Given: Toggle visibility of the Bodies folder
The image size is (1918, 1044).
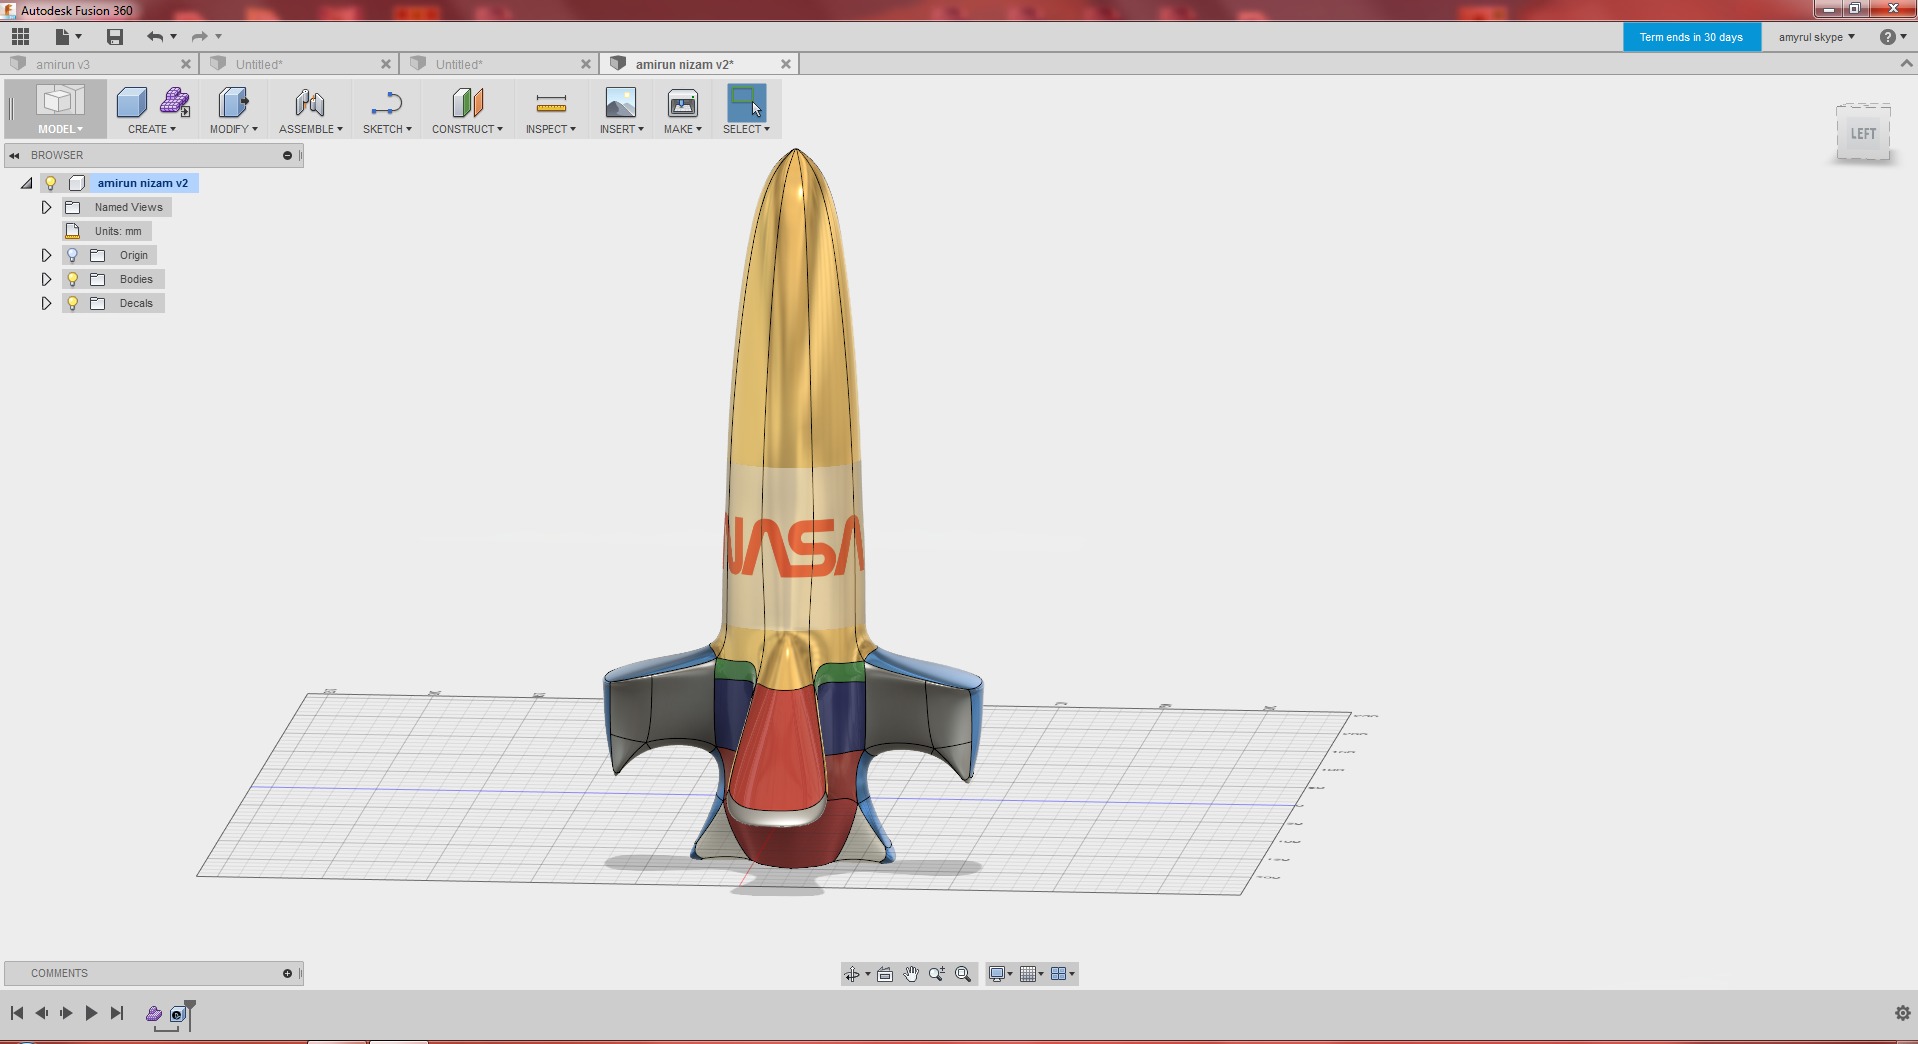Looking at the screenshot, I should tap(71, 279).
